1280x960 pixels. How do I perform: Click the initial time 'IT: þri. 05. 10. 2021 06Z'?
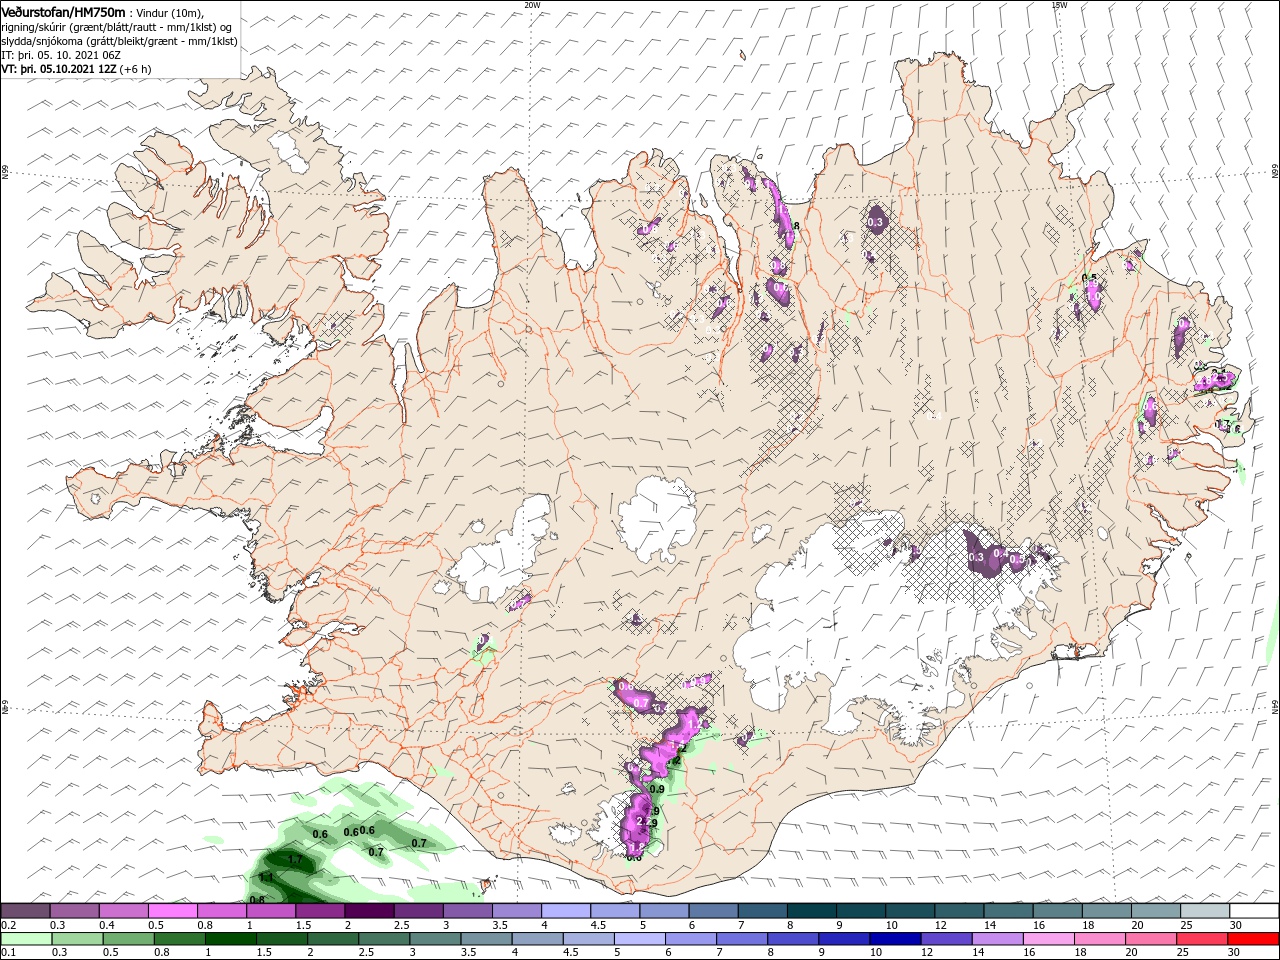[x=61, y=55]
